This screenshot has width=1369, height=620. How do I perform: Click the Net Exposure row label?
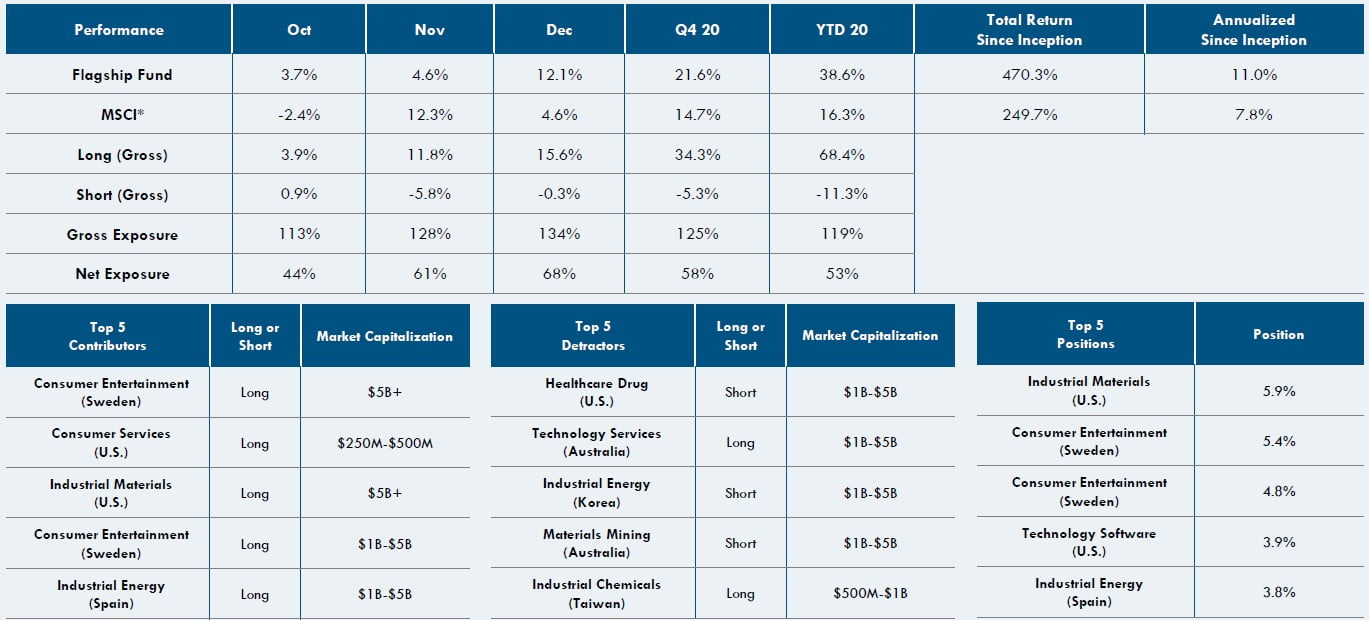coord(122,274)
